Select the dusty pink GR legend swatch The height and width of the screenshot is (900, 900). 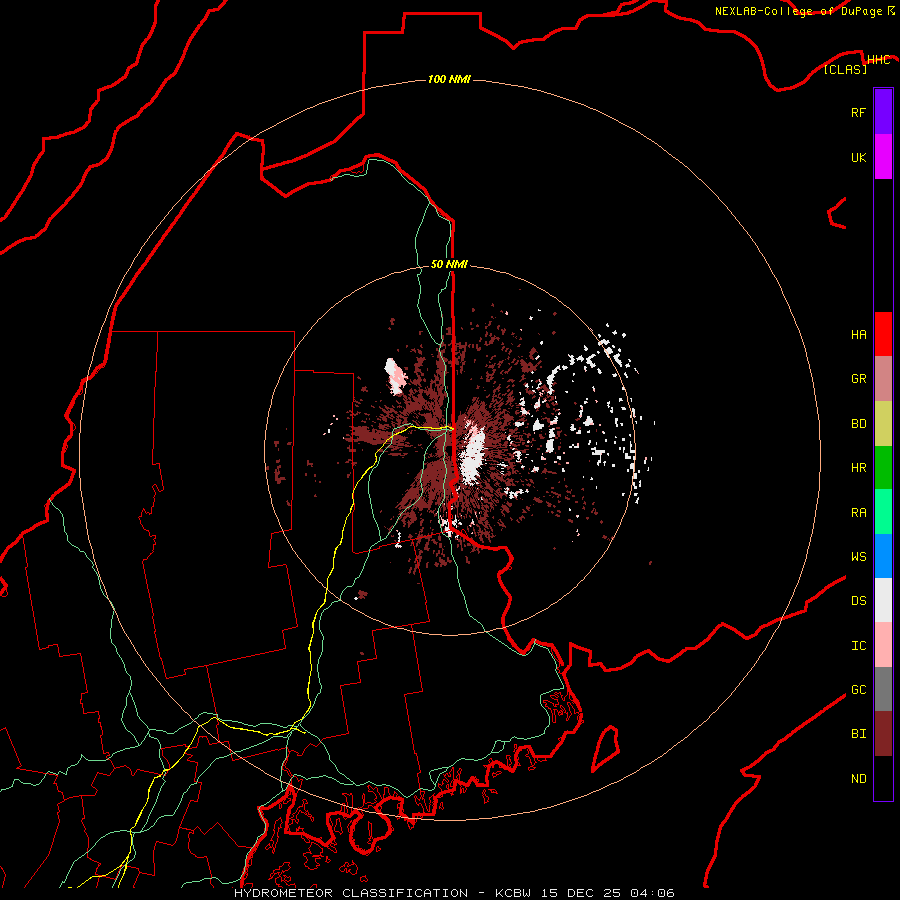pos(883,379)
